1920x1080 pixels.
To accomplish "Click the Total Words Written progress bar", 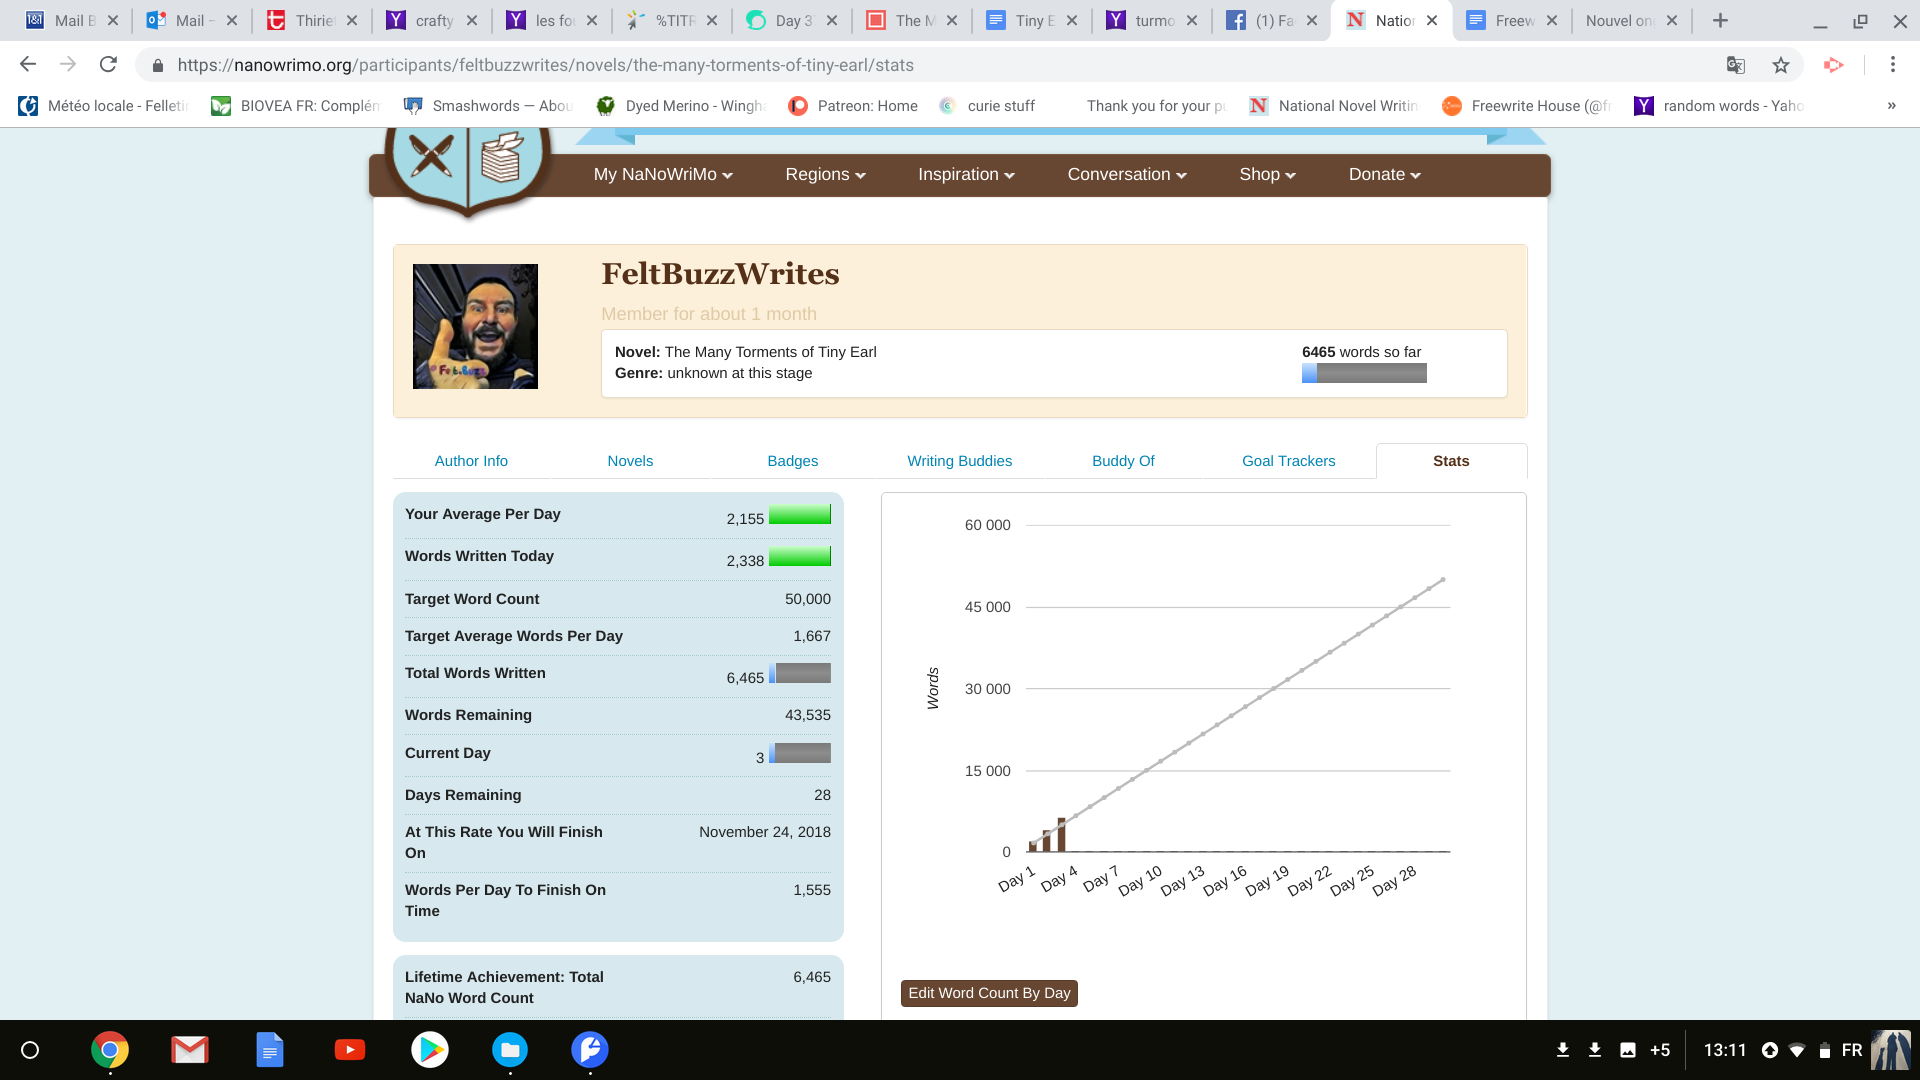I will click(800, 673).
